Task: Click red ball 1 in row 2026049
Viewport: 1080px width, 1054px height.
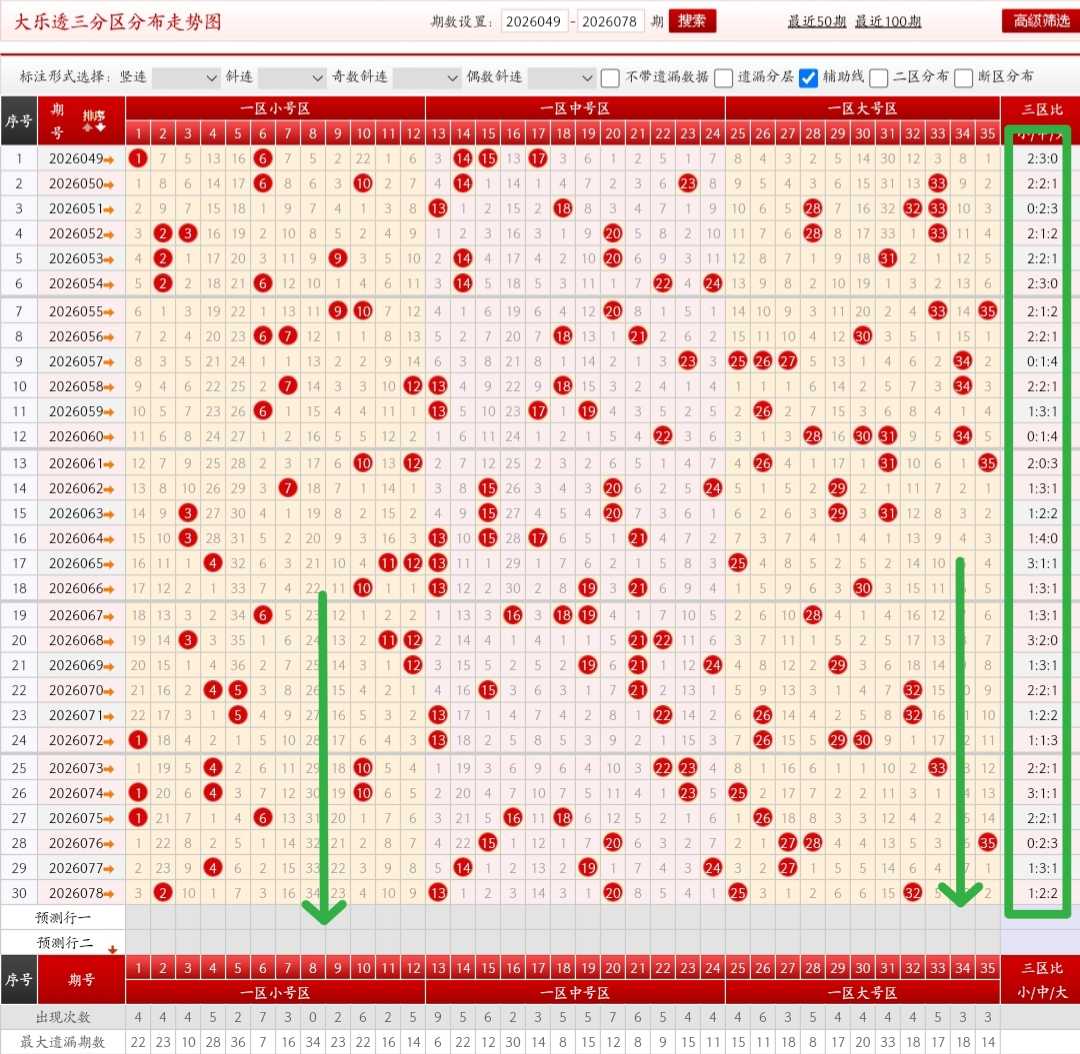Action: tap(138, 158)
